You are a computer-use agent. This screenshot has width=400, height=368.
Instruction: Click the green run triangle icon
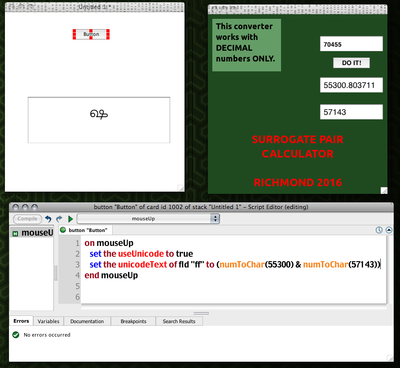[x=70, y=219]
